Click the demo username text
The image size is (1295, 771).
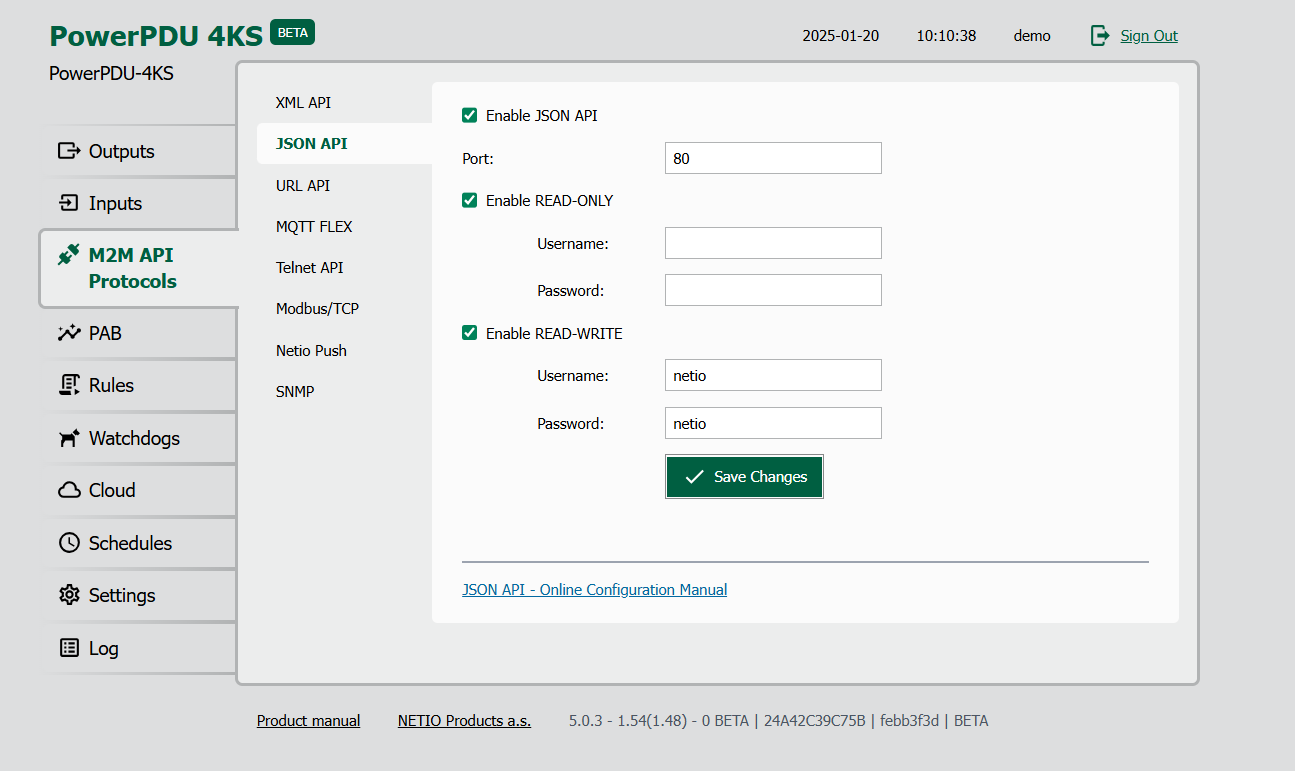(1032, 35)
